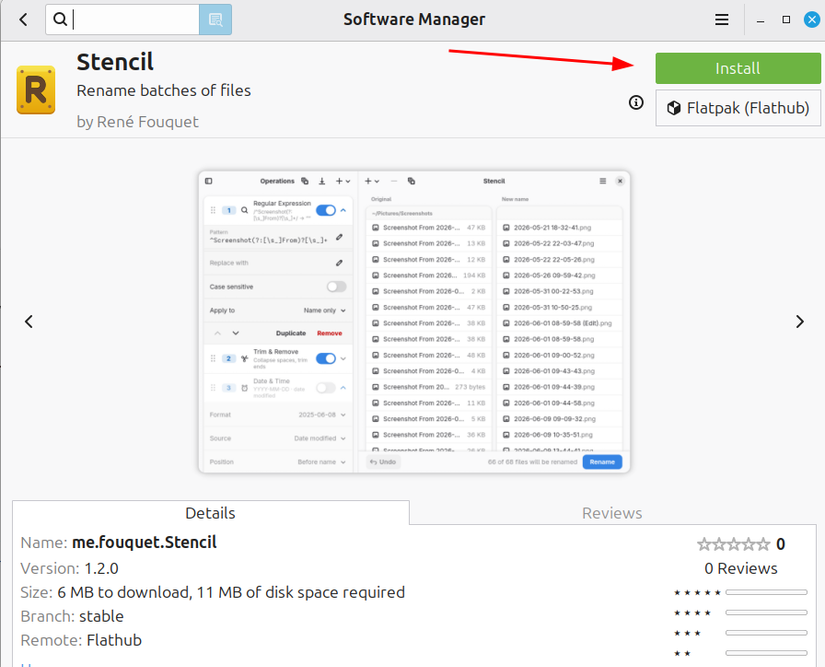Maximize the Software Manager window
825x667 pixels.
click(786, 19)
